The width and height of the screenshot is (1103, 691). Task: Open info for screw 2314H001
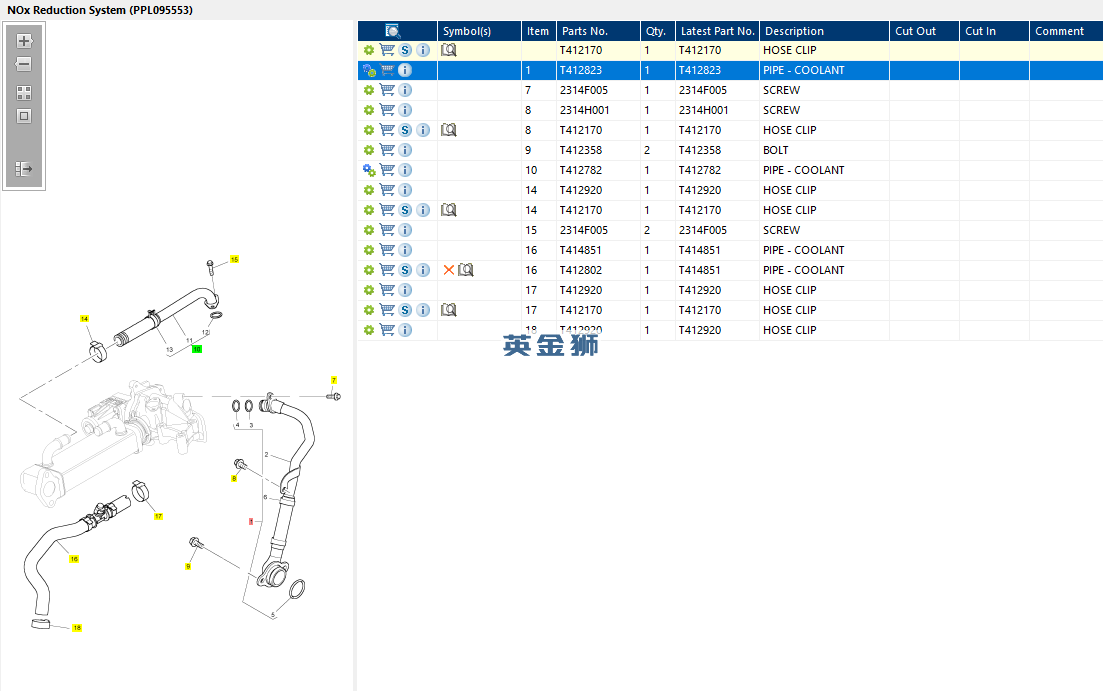click(405, 110)
